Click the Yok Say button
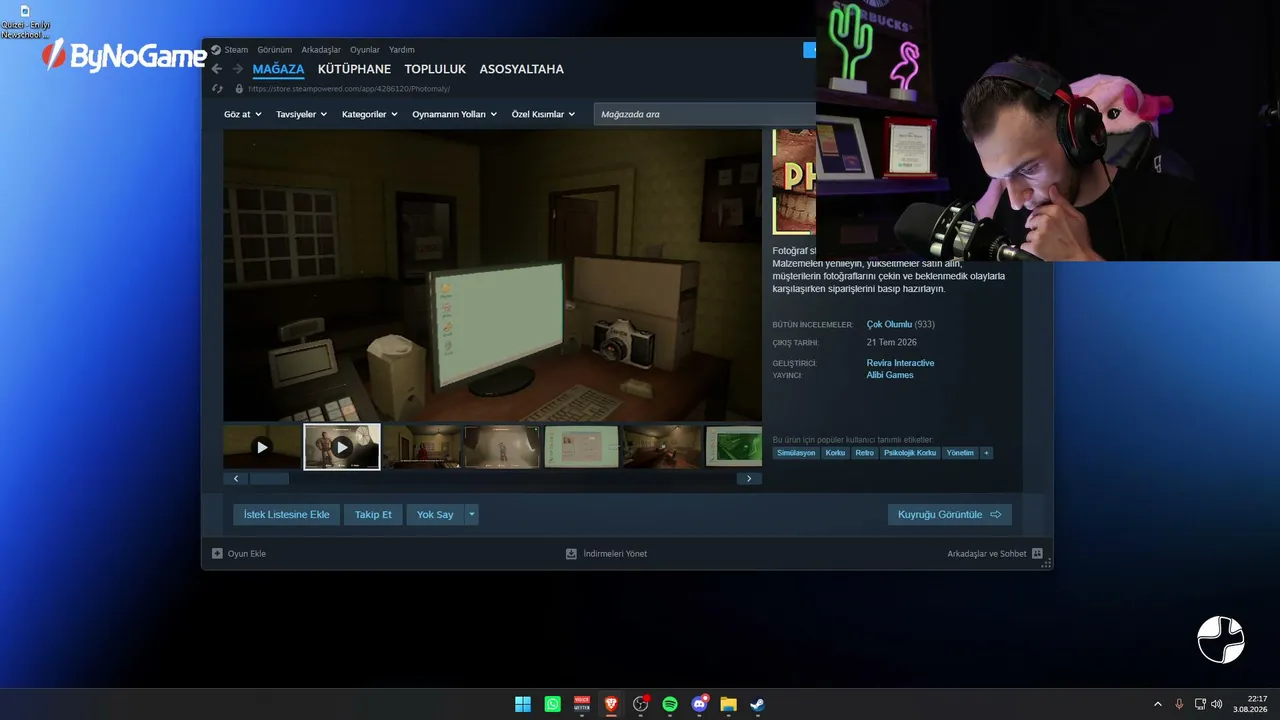This screenshot has height=720, width=1280. (435, 515)
